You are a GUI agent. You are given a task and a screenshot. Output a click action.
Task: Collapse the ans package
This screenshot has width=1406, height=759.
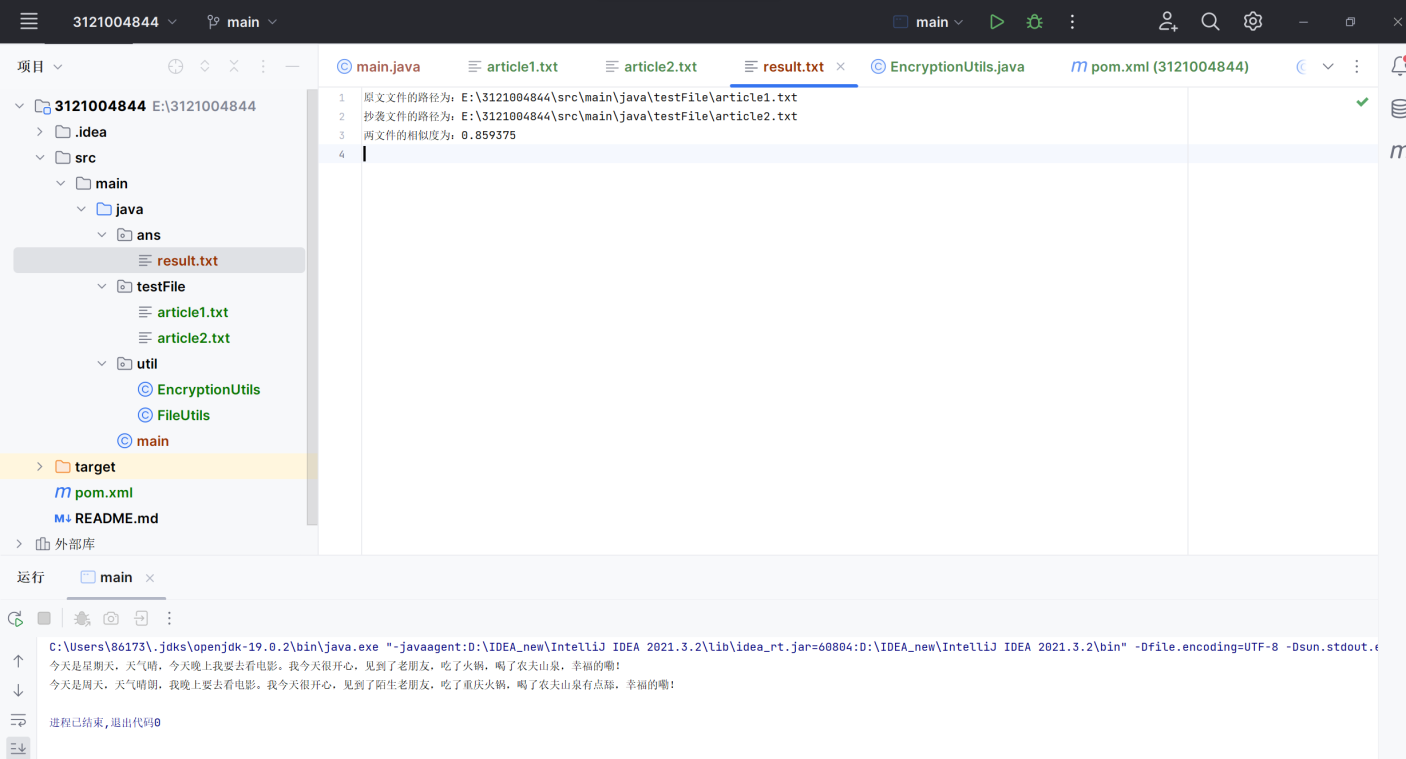point(102,235)
